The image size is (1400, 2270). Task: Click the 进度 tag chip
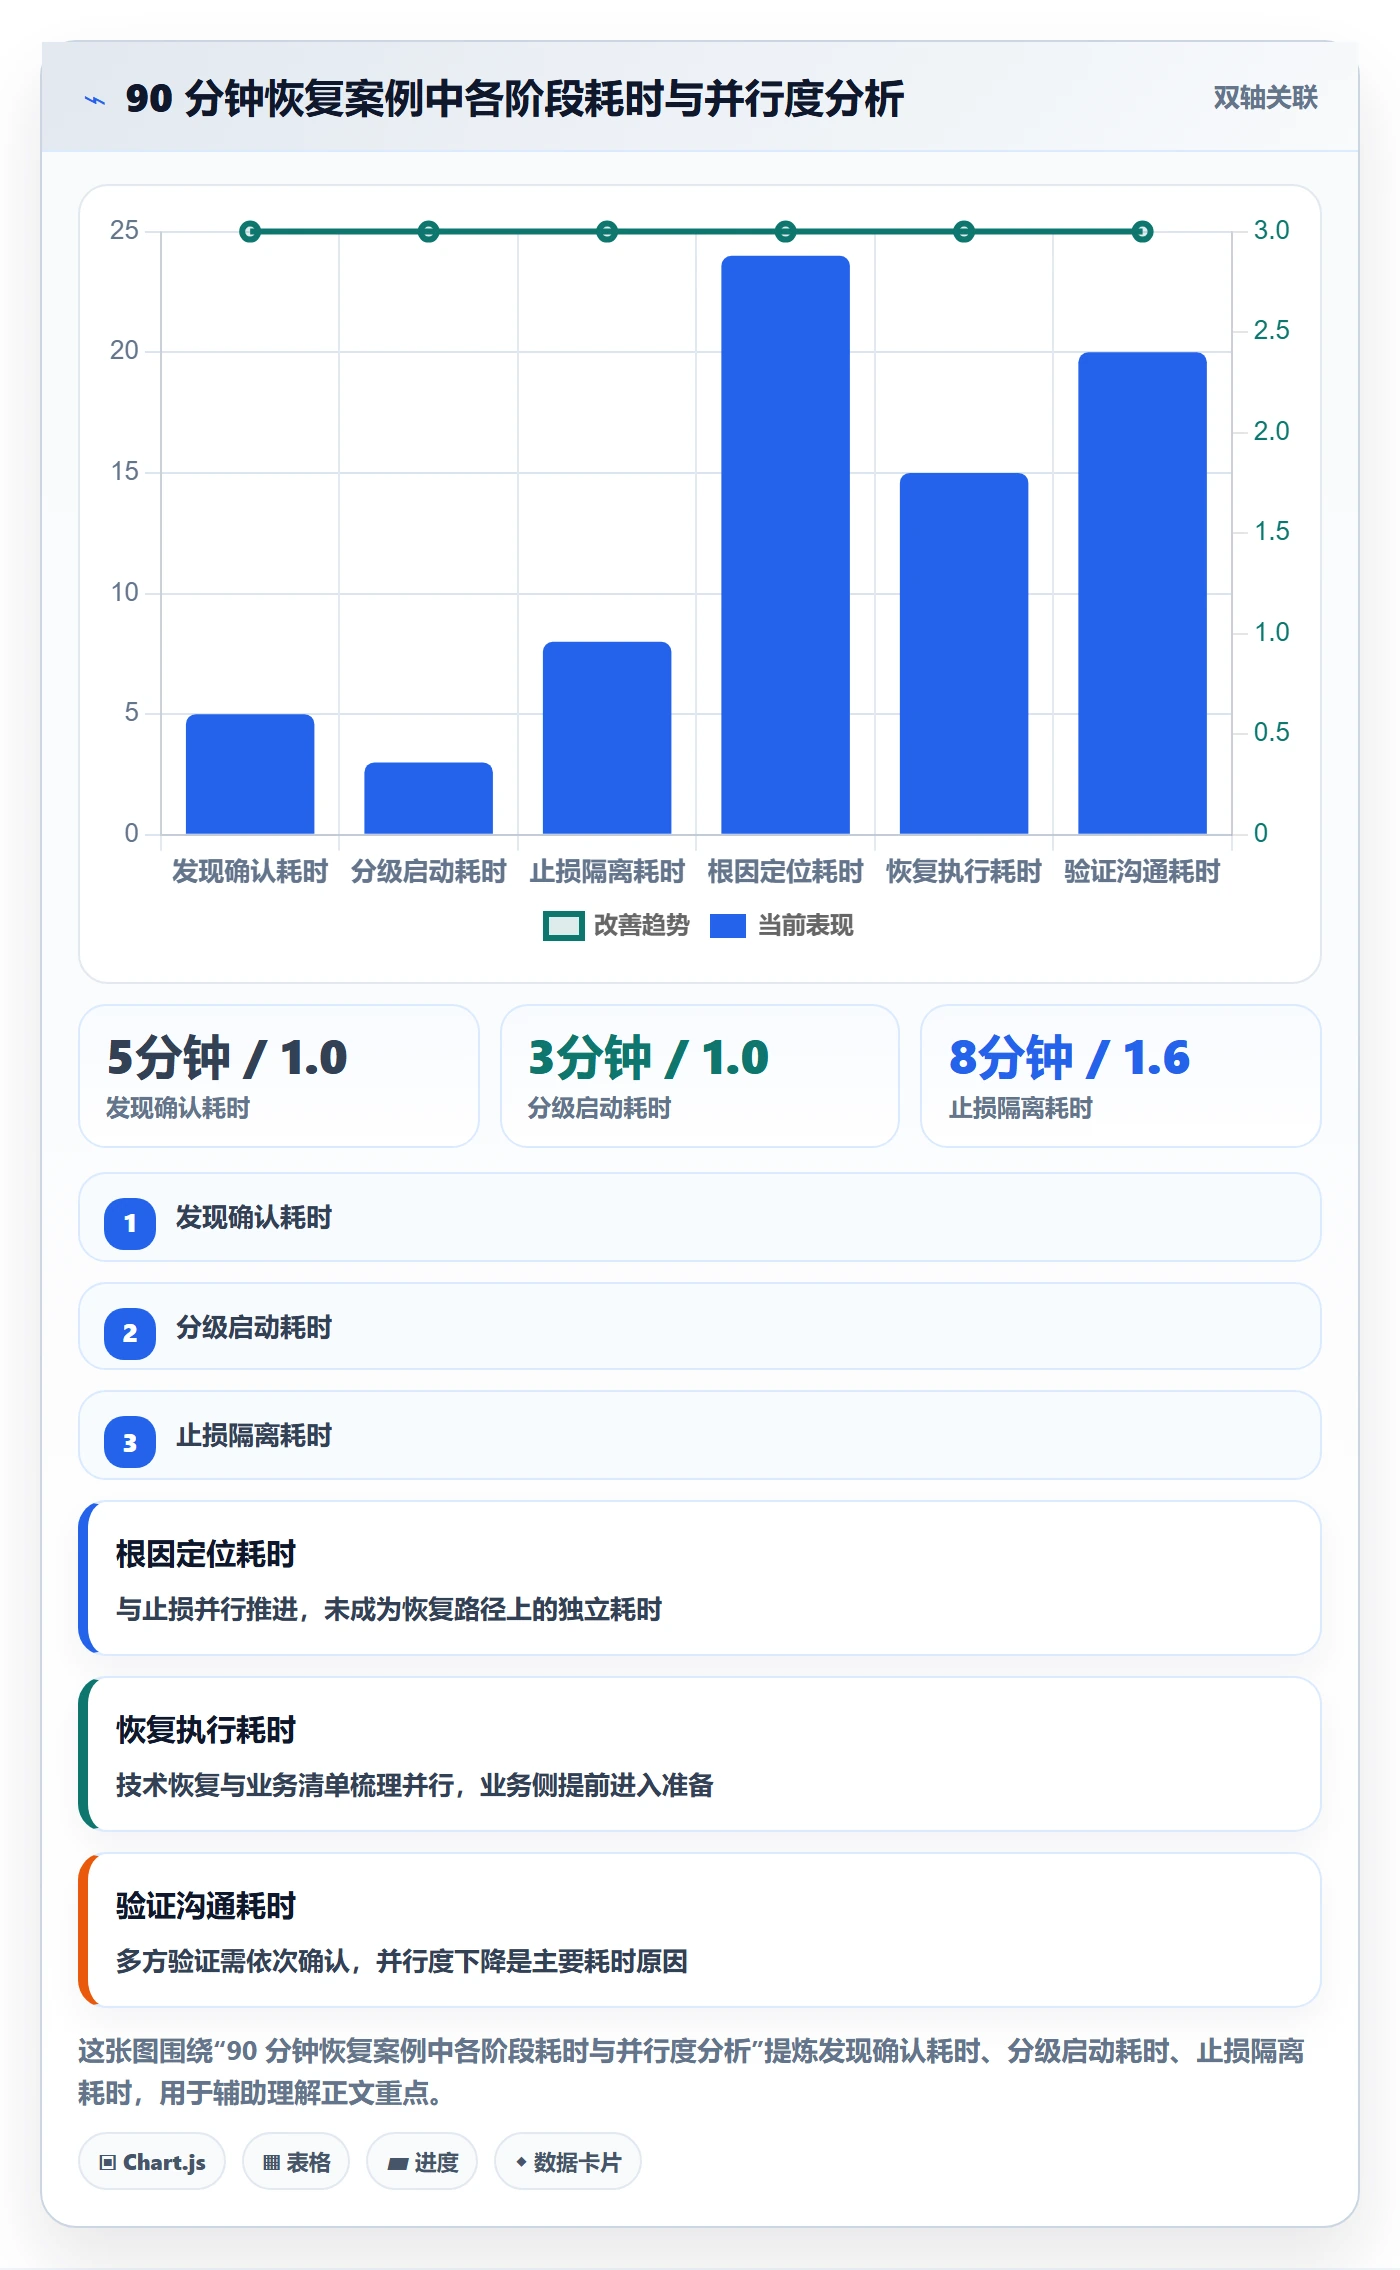point(422,2162)
